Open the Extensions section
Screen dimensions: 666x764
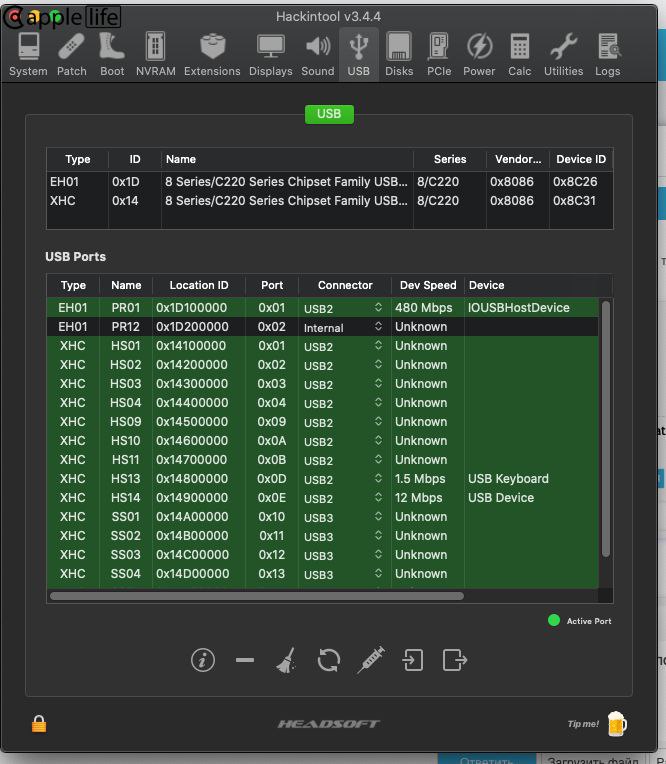(212, 55)
